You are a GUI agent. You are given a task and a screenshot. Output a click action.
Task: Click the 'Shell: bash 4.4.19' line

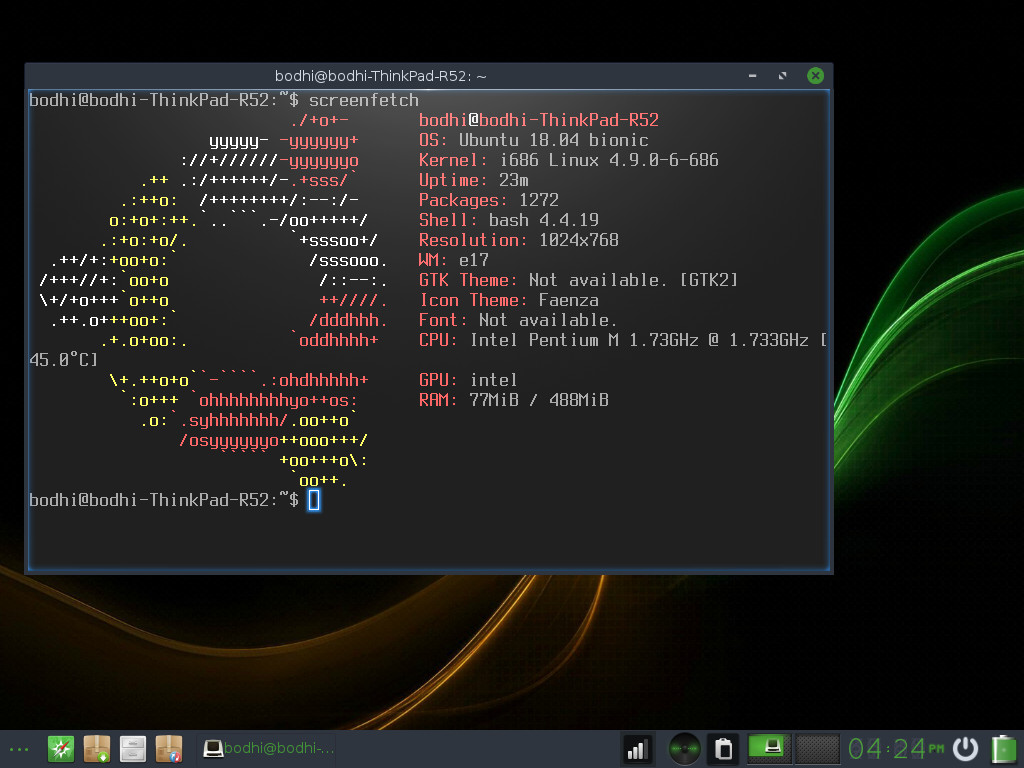point(509,220)
